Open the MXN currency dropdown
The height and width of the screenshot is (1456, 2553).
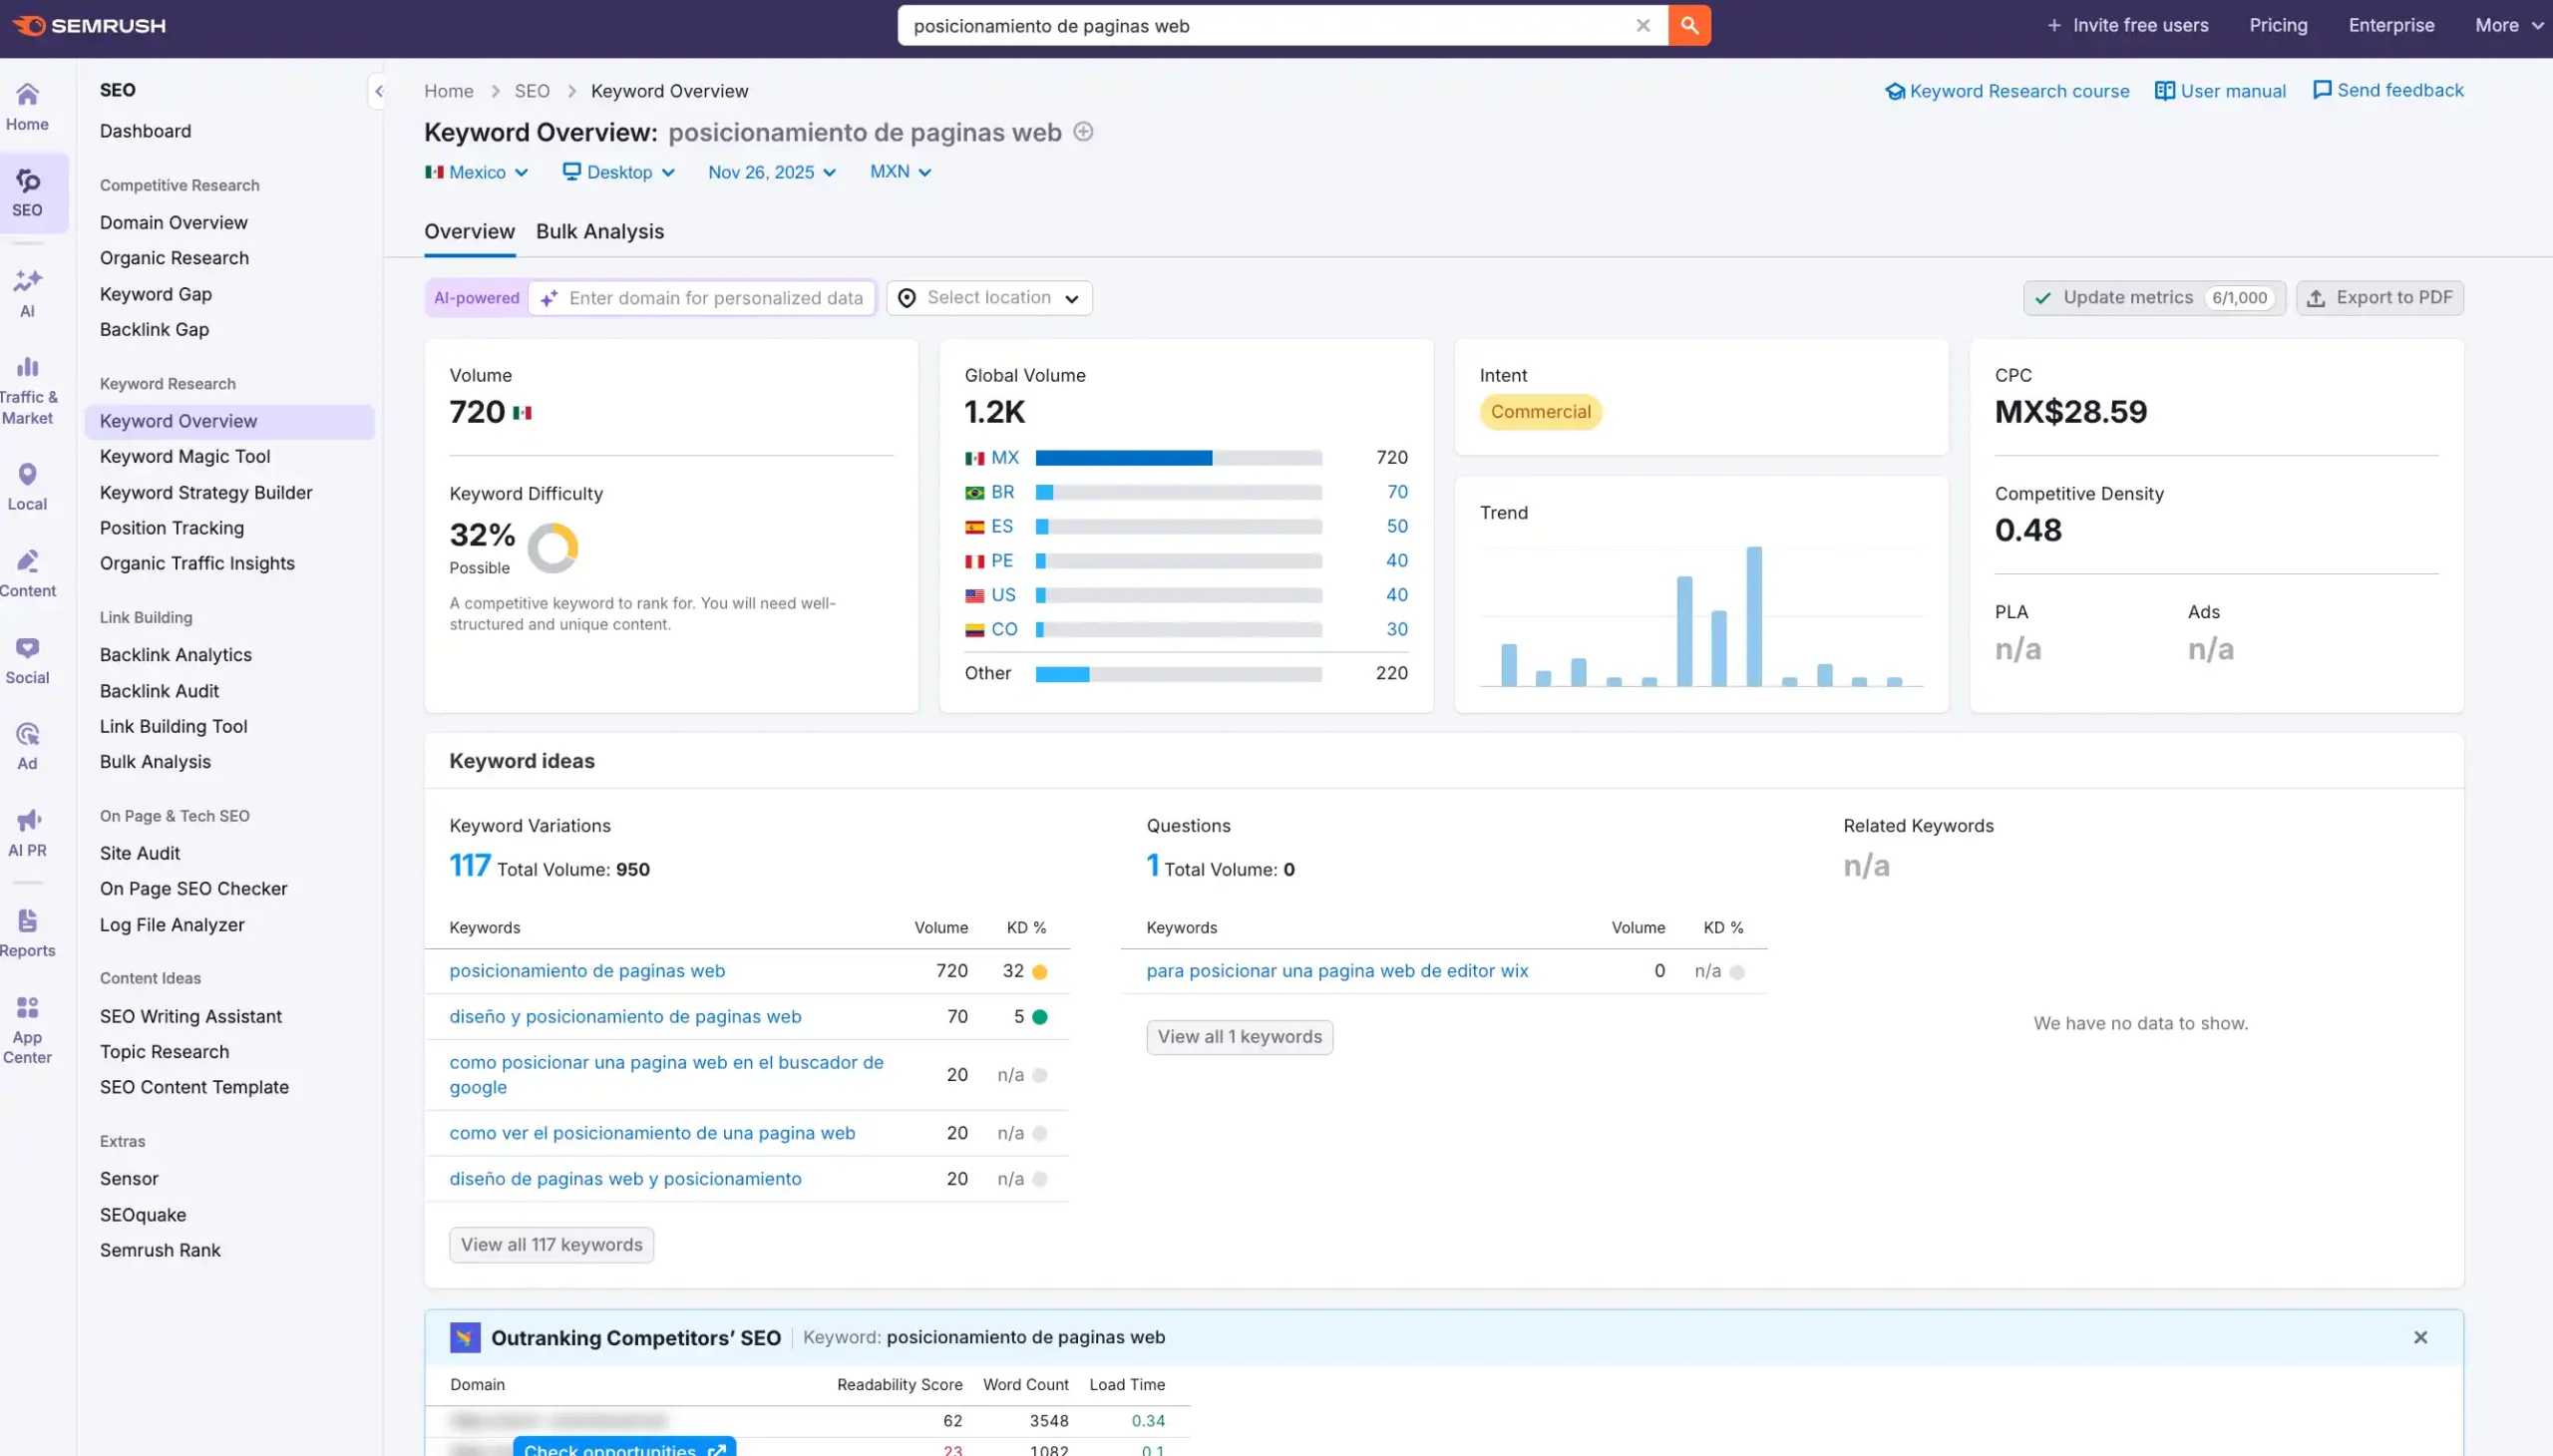pos(900,172)
